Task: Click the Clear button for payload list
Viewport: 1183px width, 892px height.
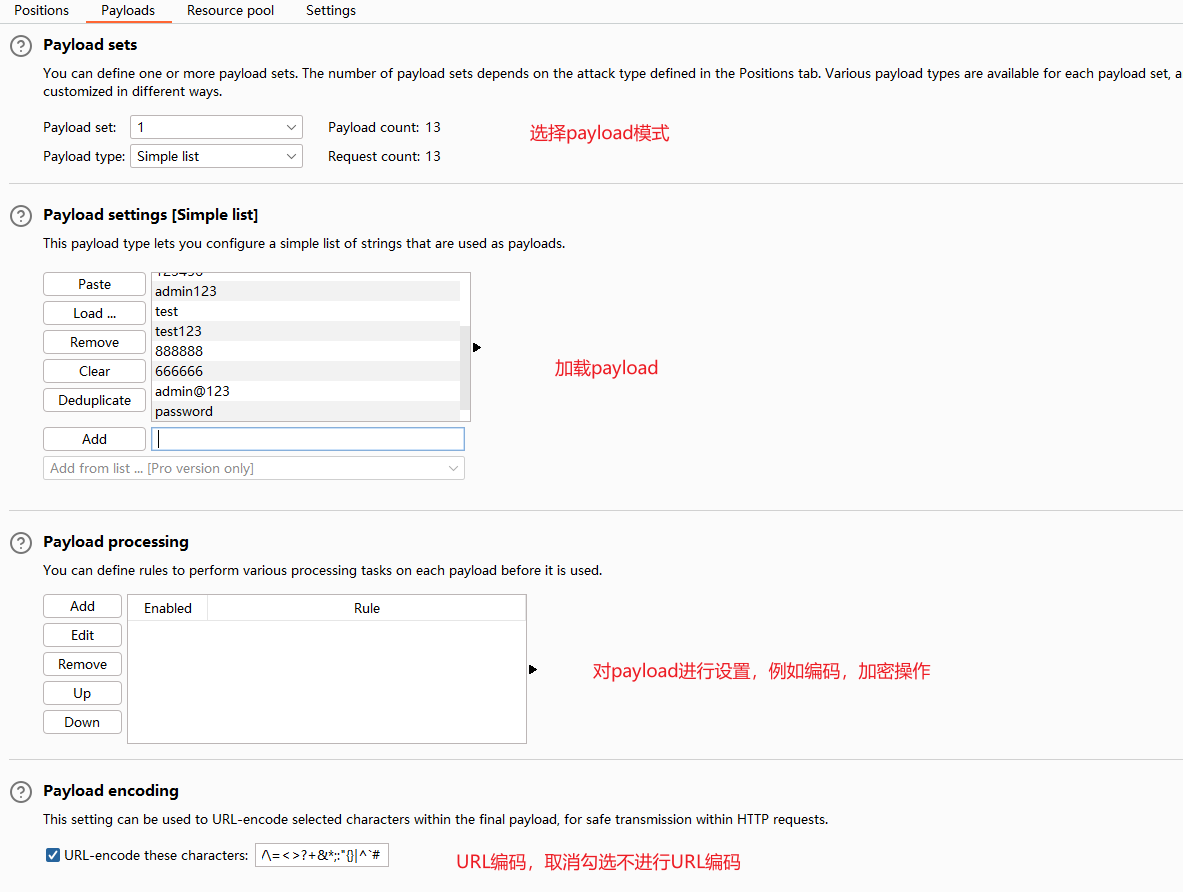Action: tap(94, 371)
